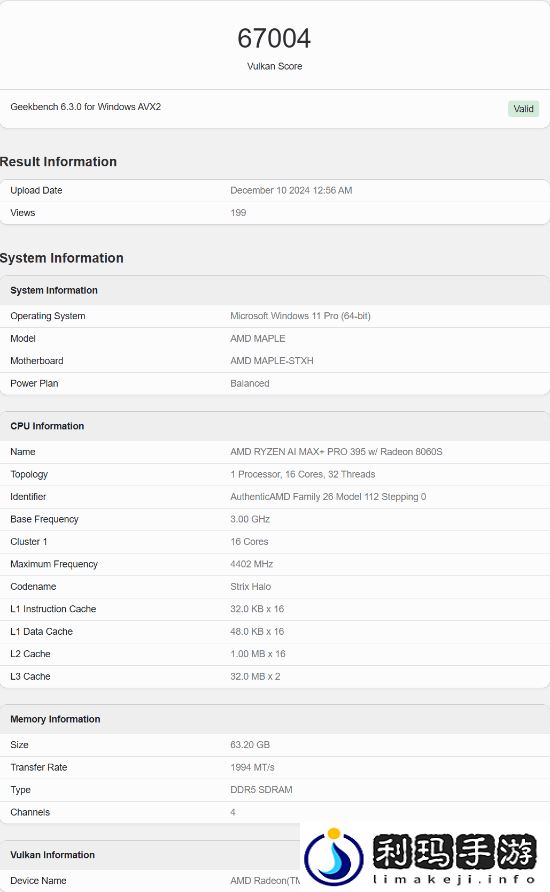Select memory type DDR5 SDRAM
This screenshot has width=550, height=892.
tap(261, 790)
